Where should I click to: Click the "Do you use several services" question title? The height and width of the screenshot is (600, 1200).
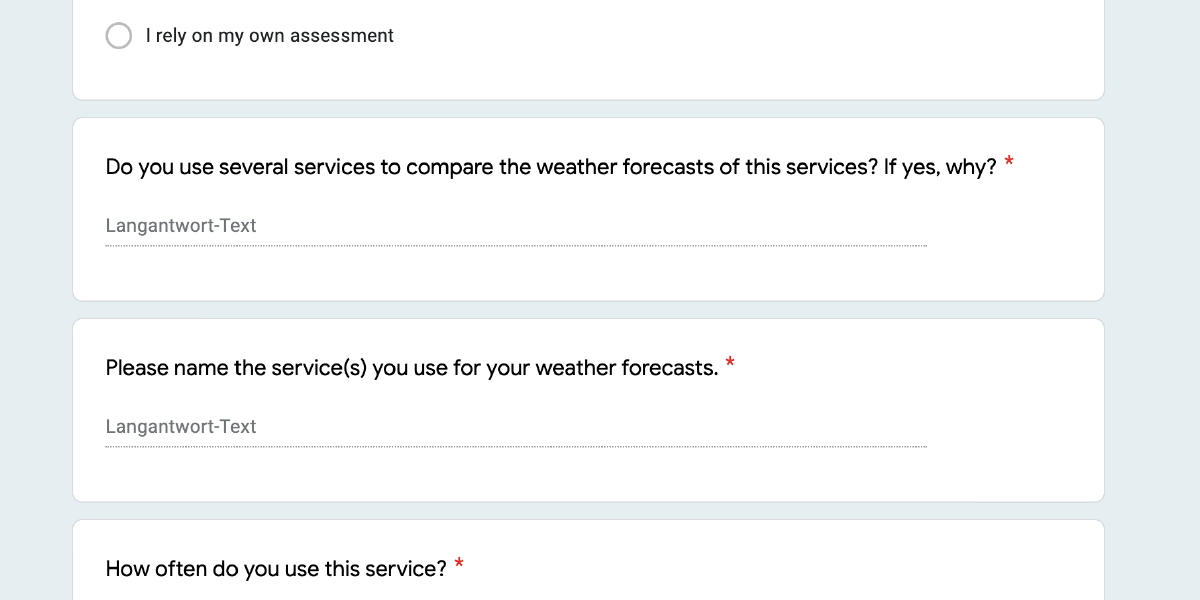(300, 167)
